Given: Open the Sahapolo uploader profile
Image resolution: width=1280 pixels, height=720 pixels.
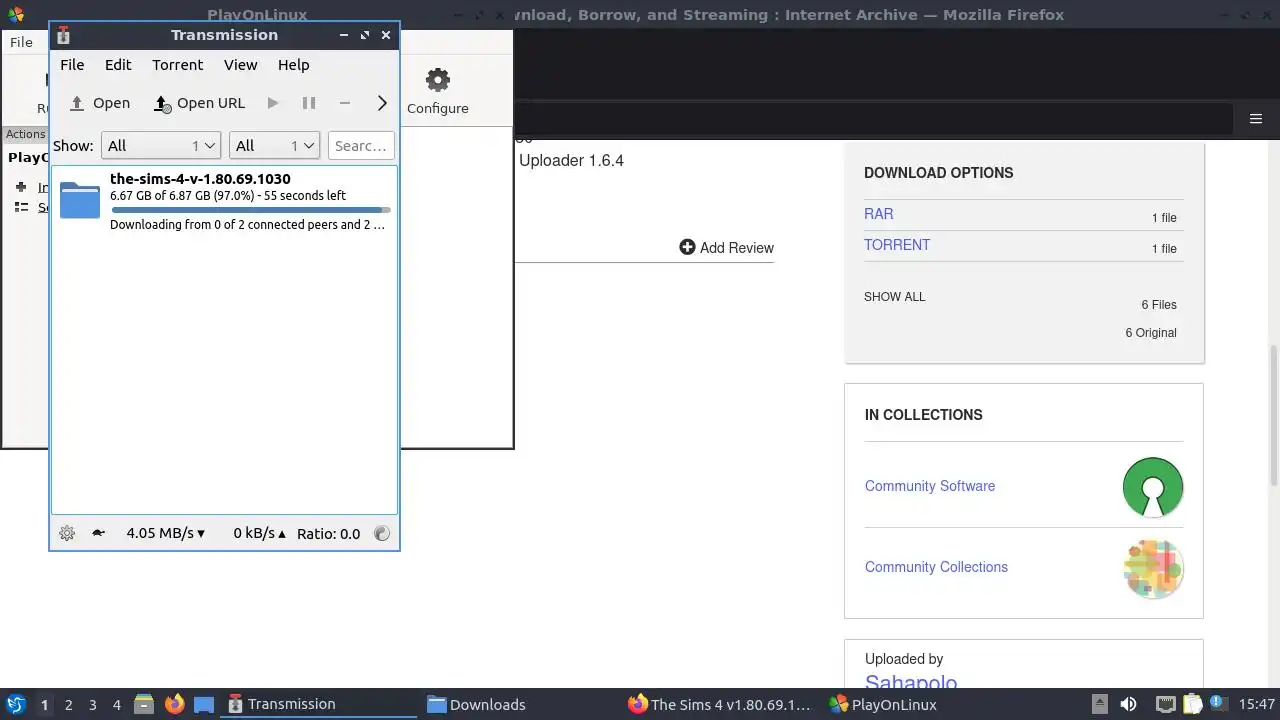Looking at the screenshot, I should 911,683.
